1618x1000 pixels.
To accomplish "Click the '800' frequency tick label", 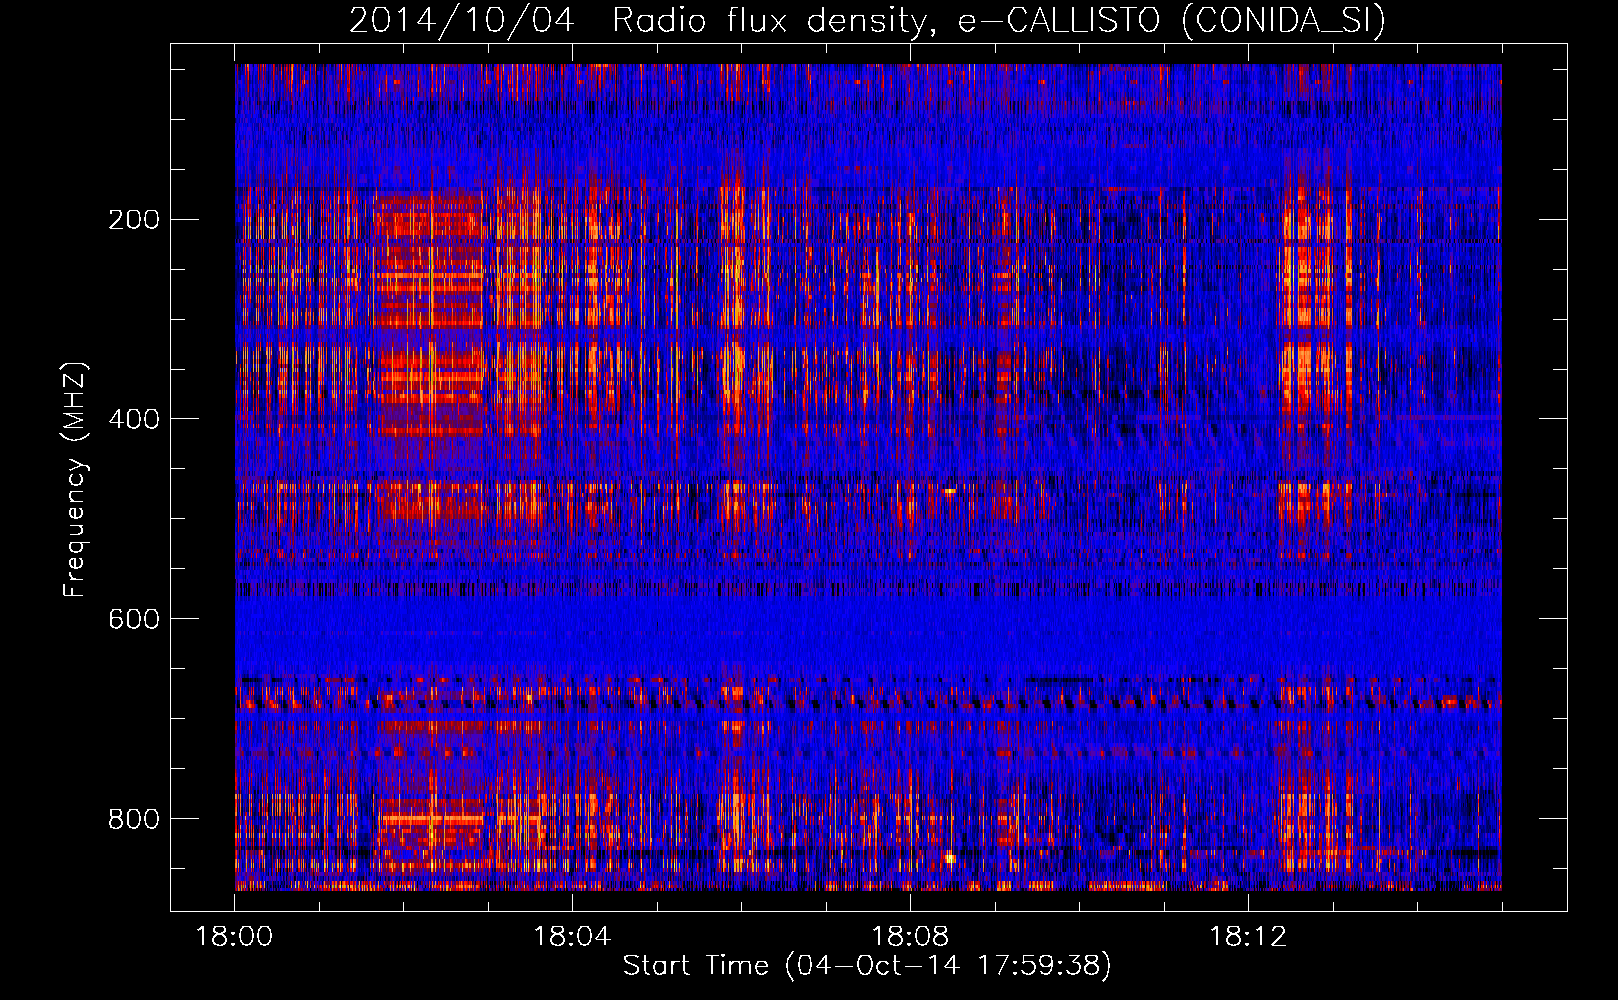I will [134, 820].
